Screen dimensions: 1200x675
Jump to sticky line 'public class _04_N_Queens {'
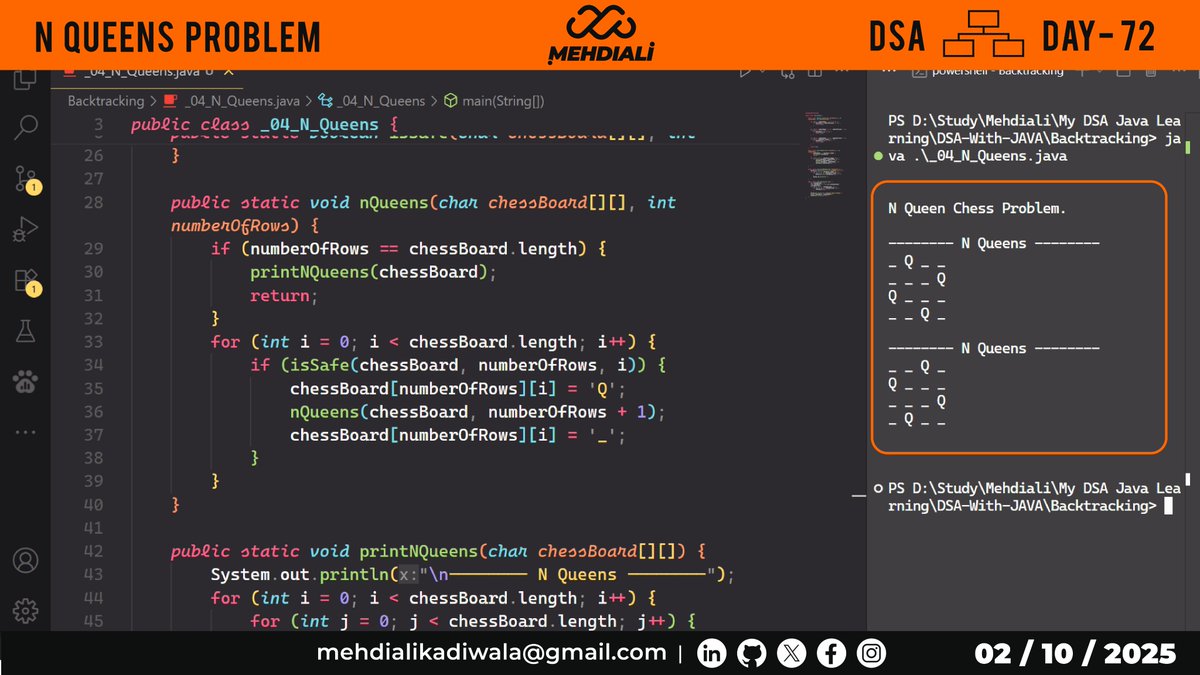click(265, 125)
